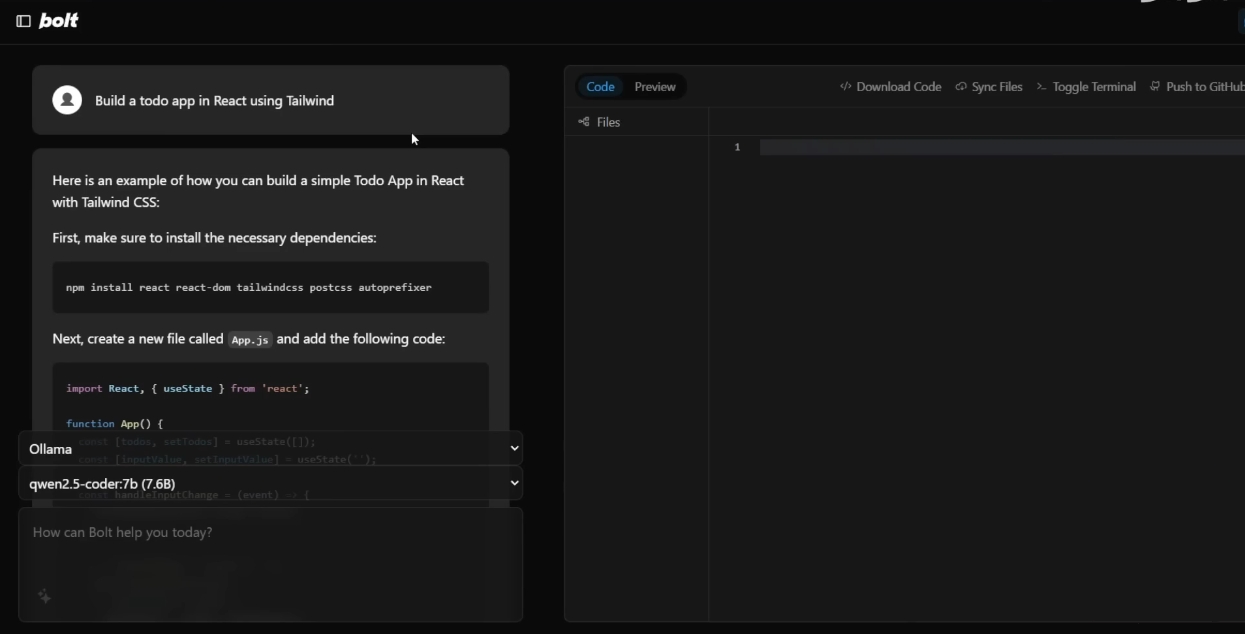
Task: Click the App.js inline code label
Action: (x=249, y=340)
